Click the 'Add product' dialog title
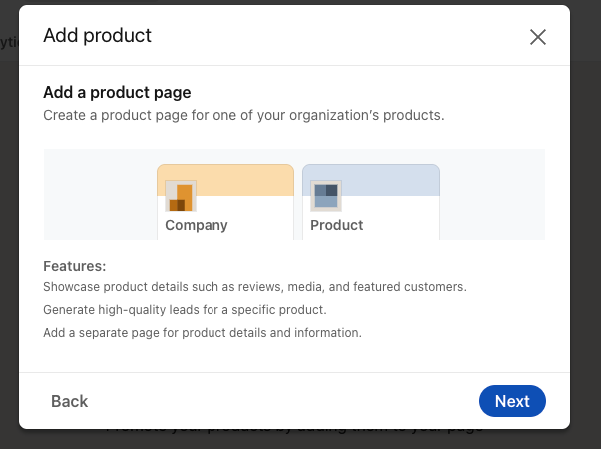This screenshot has width=601, height=449. [97, 35]
